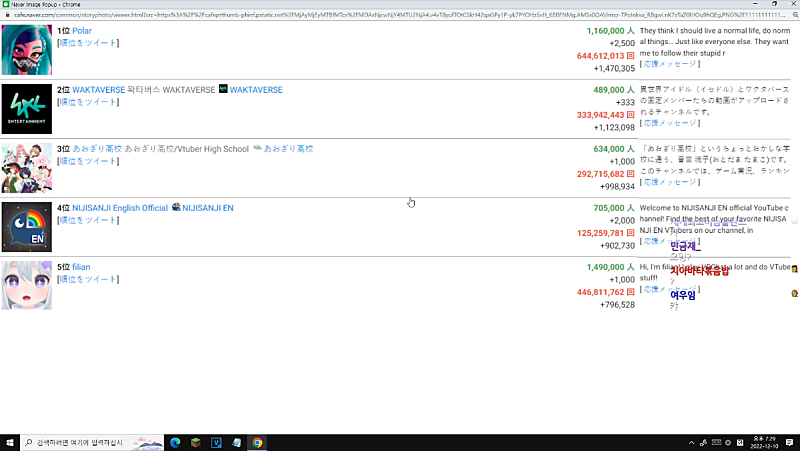Image resolution: width=800 pixels, height=451 pixels.
Task: Click small NIJISANJI EN channel icon
Action: tap(176, 207)
